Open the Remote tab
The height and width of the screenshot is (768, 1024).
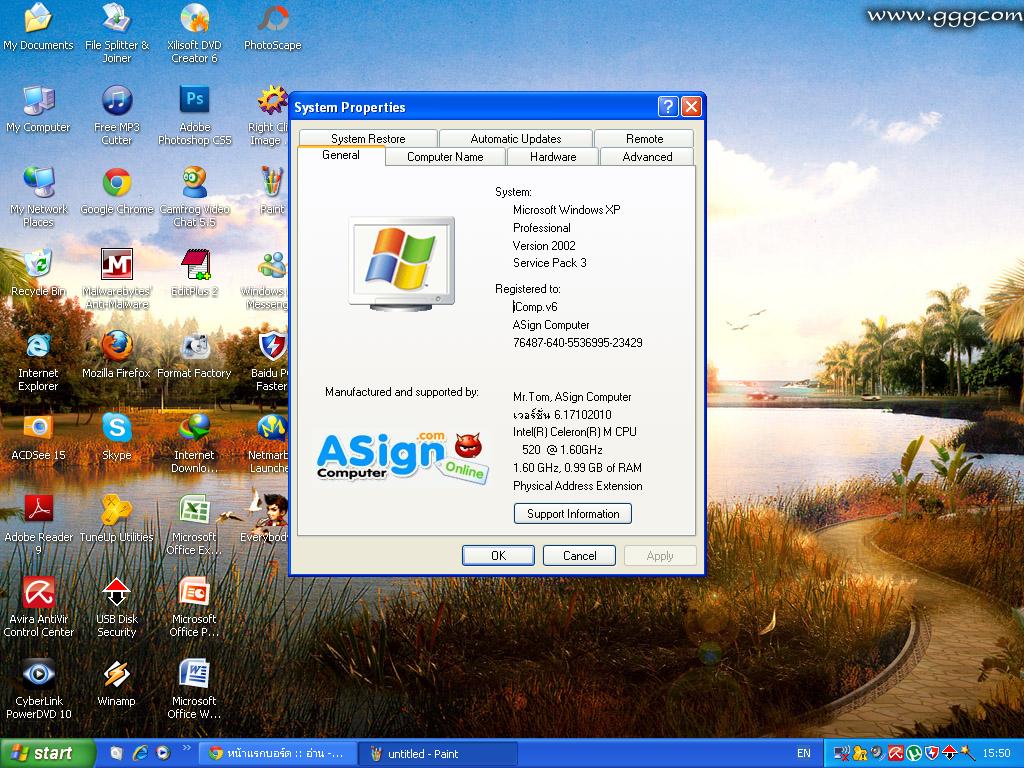tap(644, 138)
